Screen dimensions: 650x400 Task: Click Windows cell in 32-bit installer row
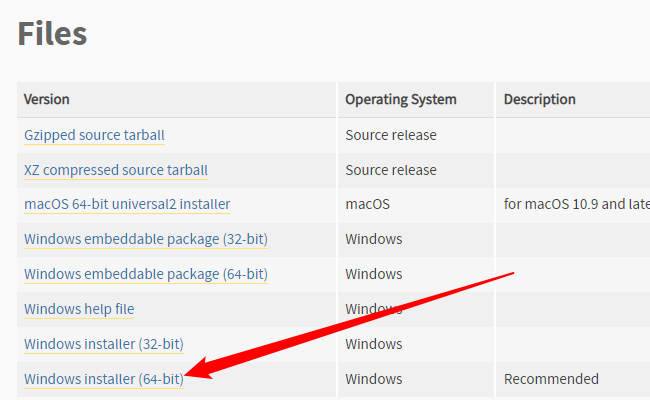coord(374,344)
